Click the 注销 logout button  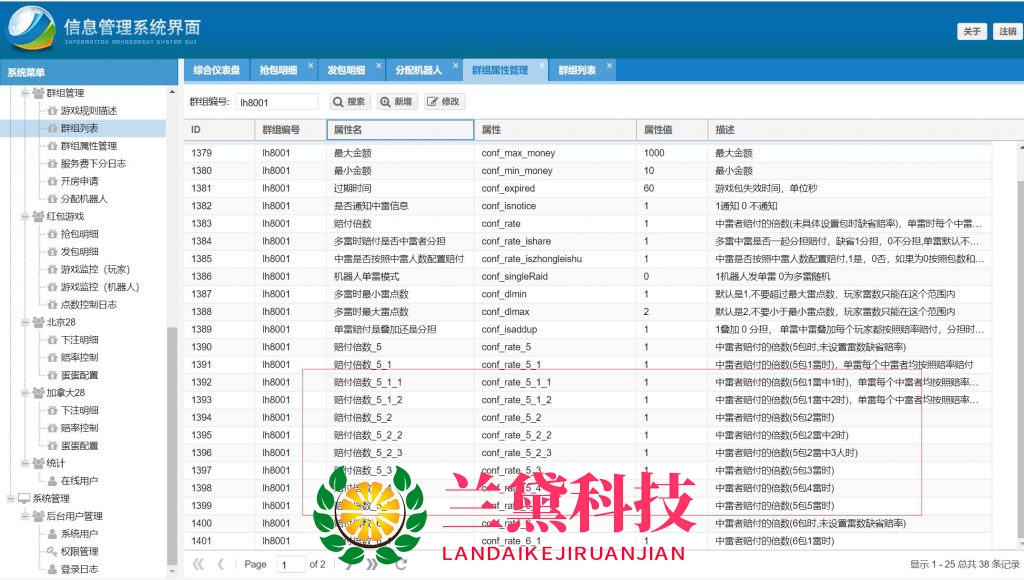[x=1006, y=31]
